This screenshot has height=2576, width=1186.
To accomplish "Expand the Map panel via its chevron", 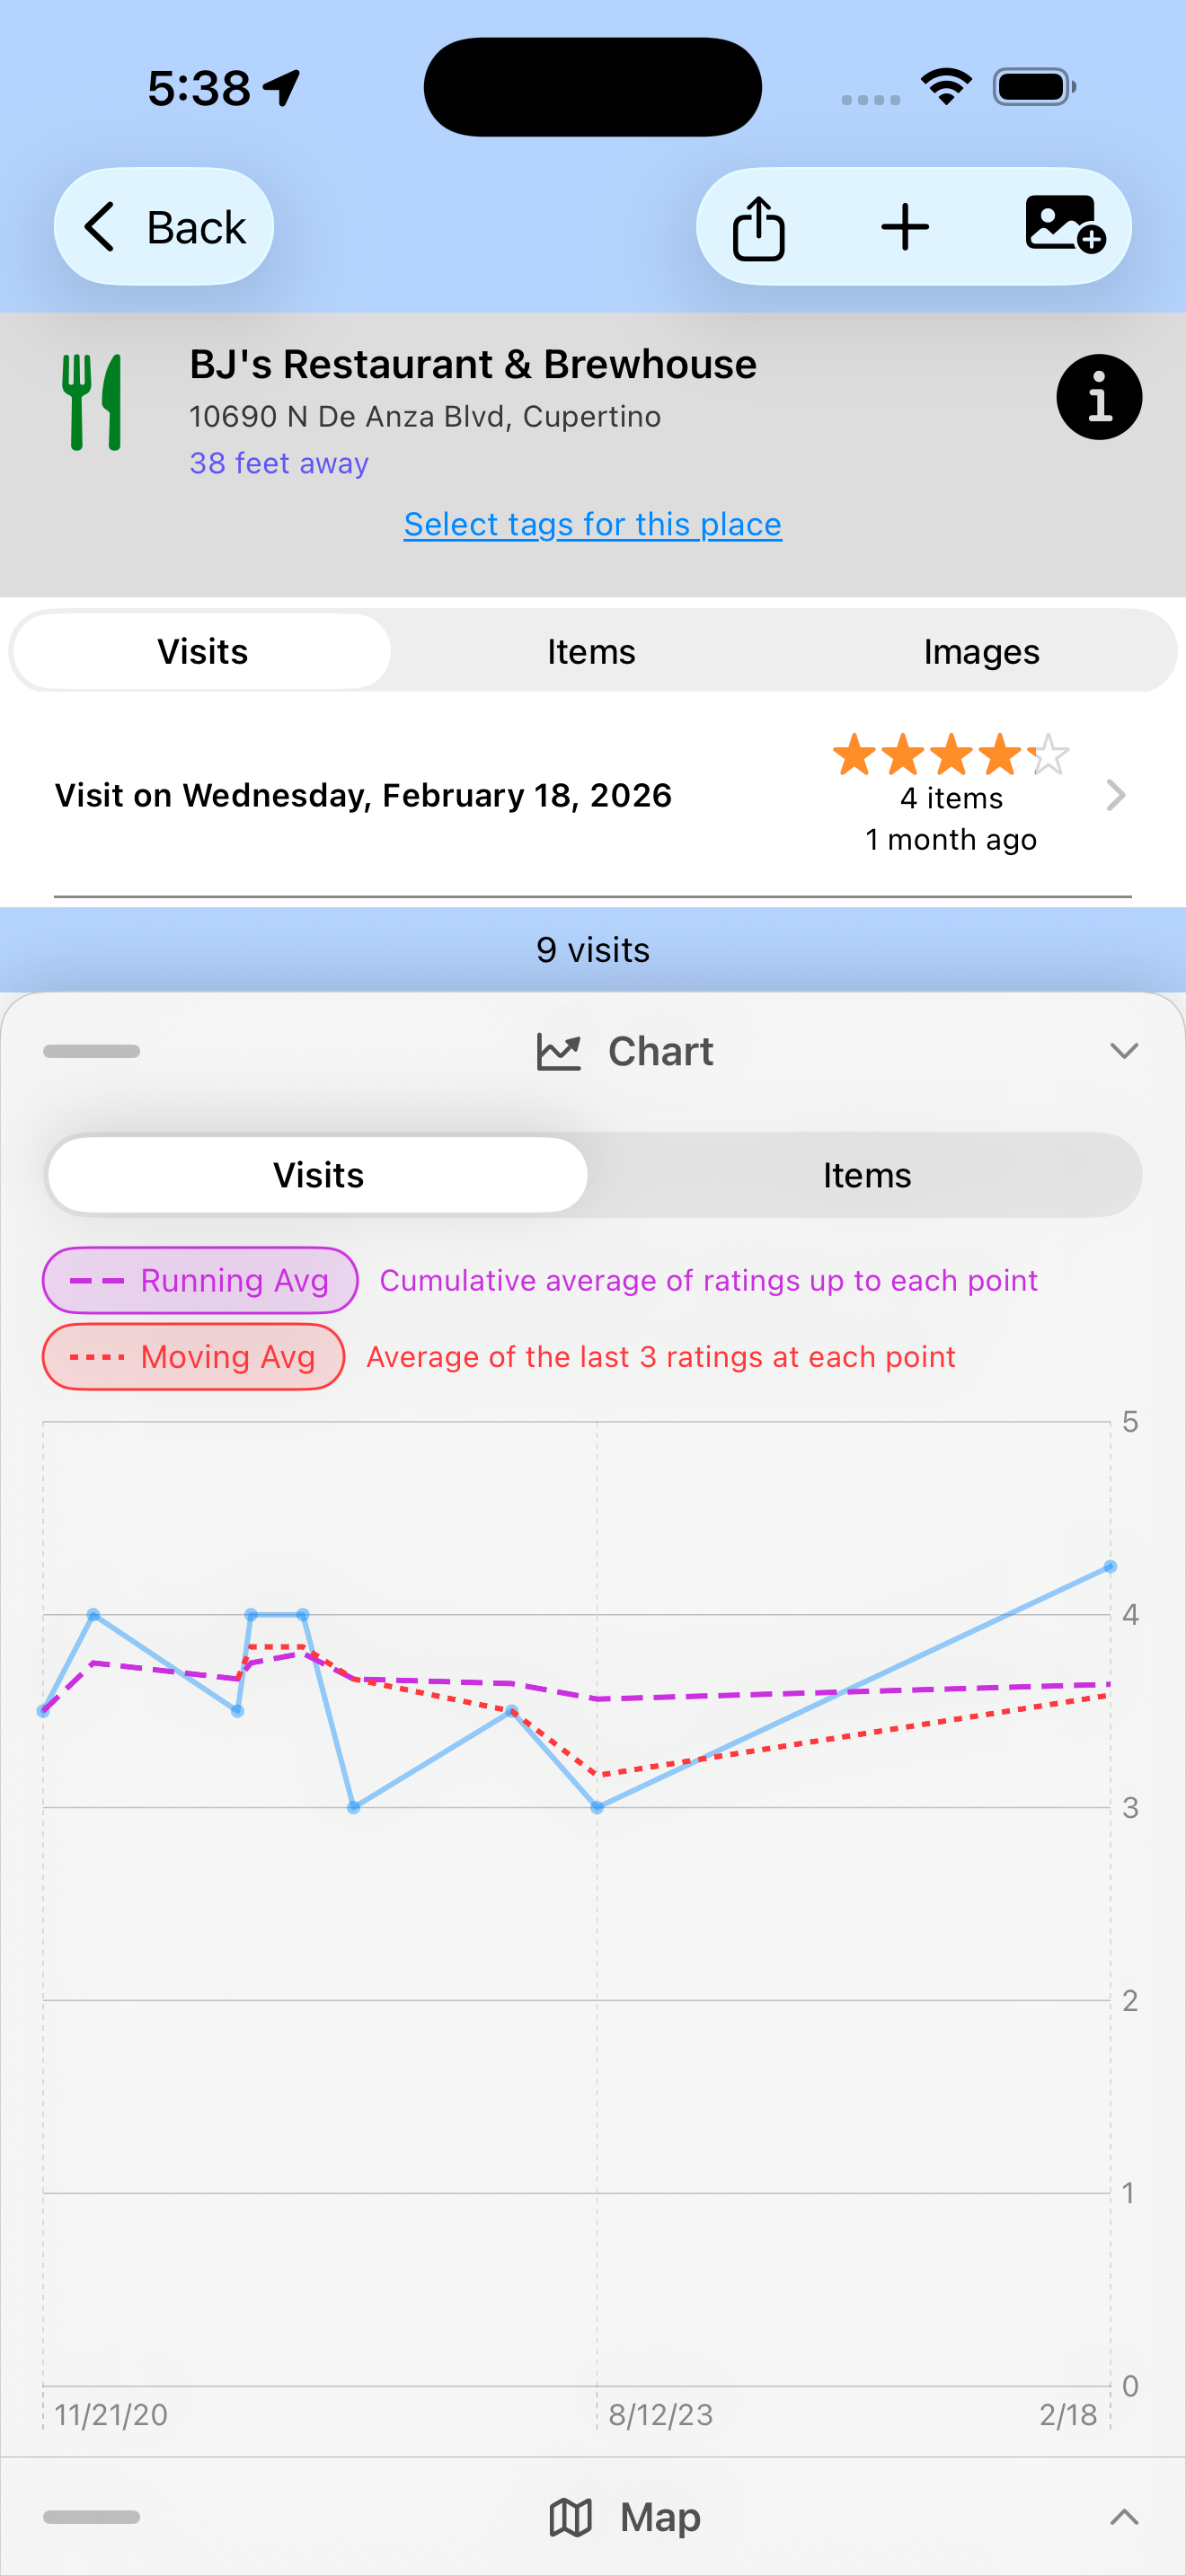I will (1124, 2516).
